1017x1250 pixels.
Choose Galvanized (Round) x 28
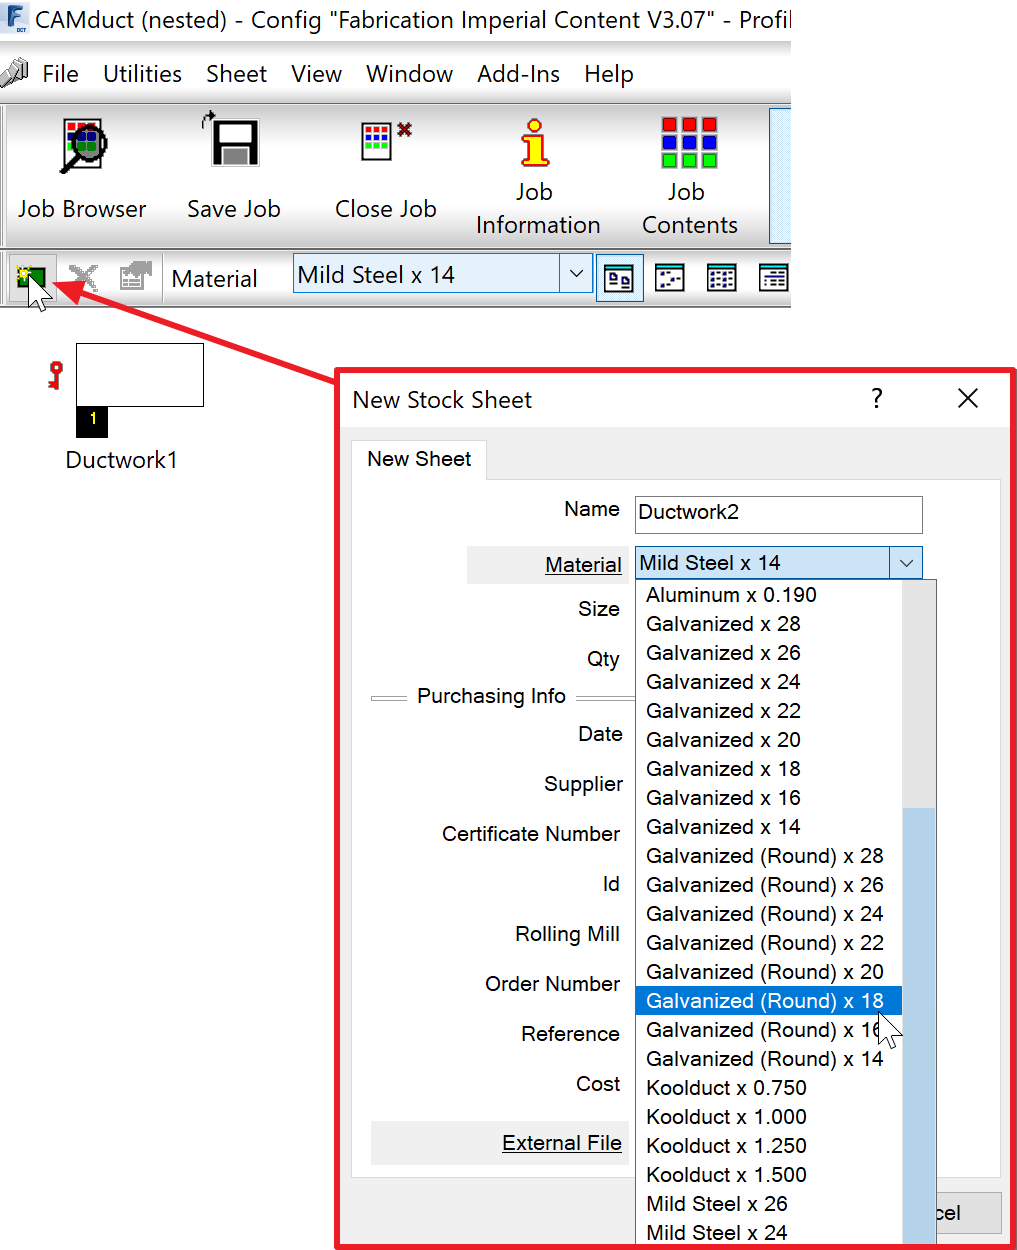tap(769, 856)
